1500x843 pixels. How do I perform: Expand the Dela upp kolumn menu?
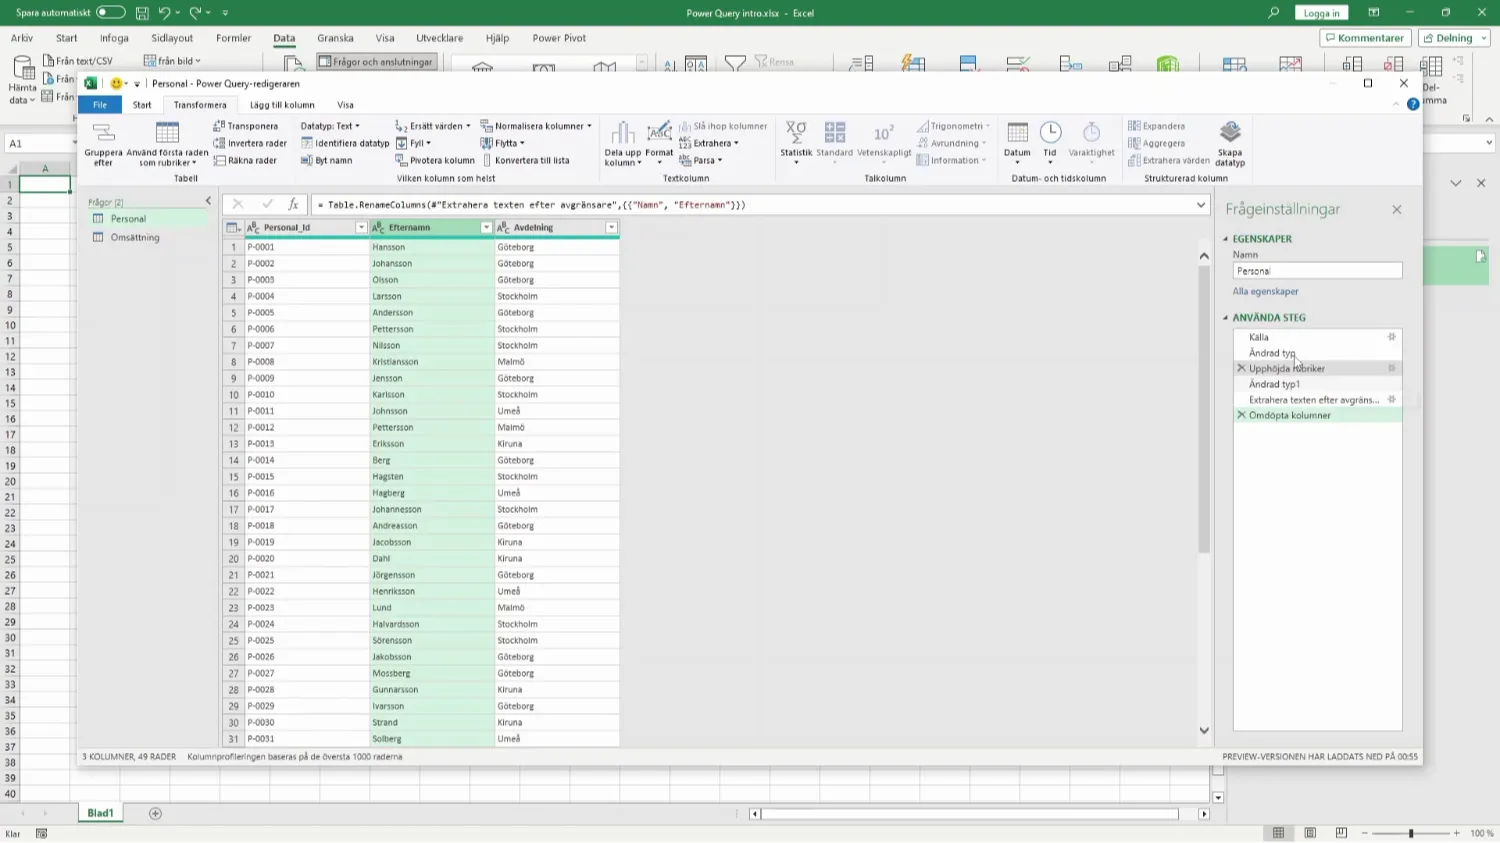(622, 144)
